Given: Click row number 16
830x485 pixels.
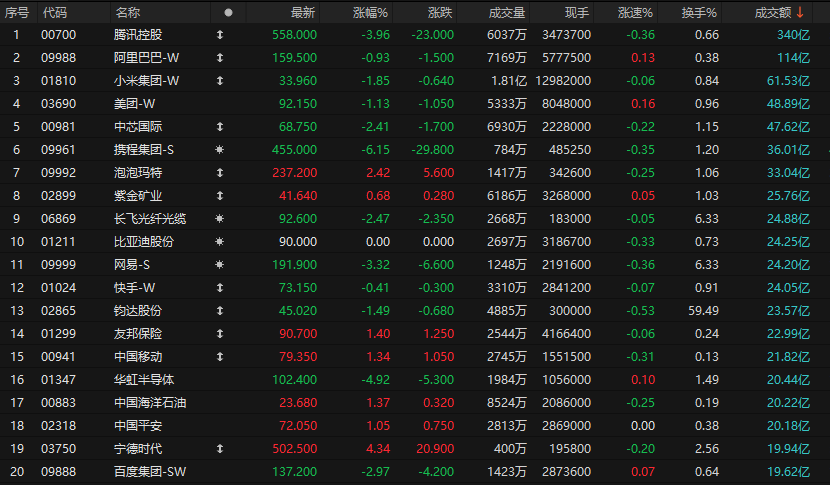Looking at the screenshot, I should click(17, 380).
